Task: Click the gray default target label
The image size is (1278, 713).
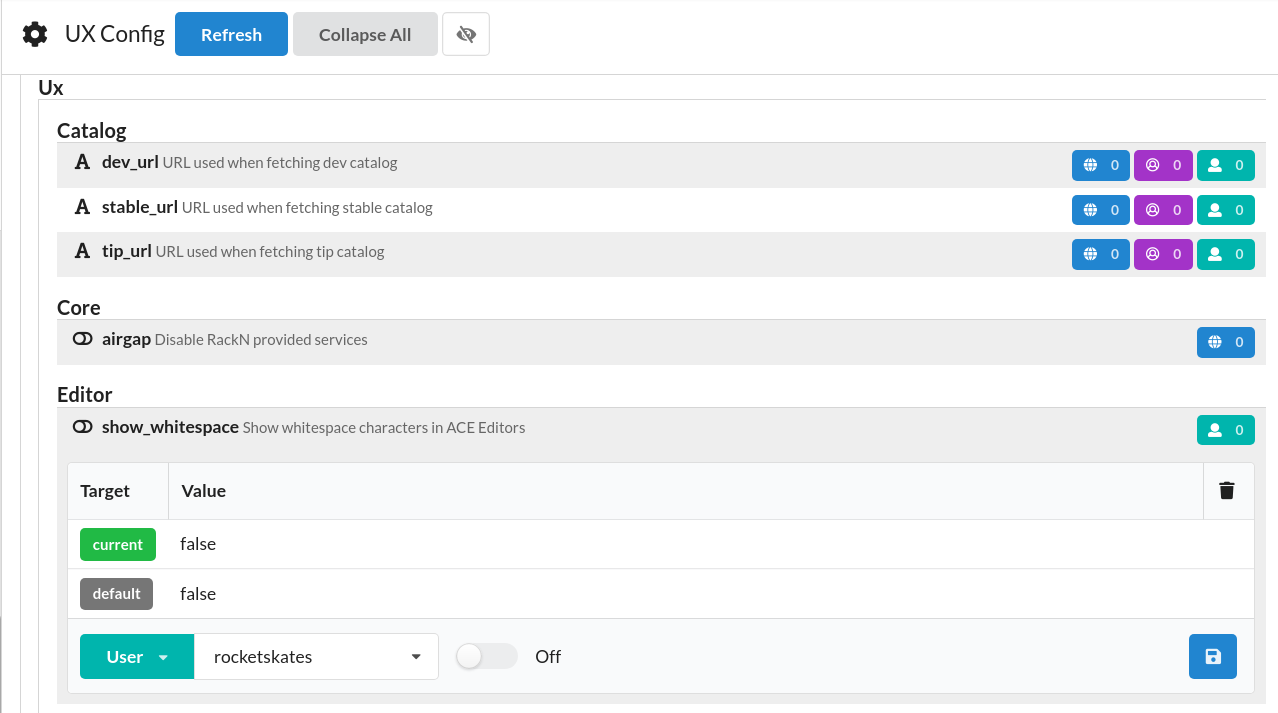Action: (x=117, y=594)
